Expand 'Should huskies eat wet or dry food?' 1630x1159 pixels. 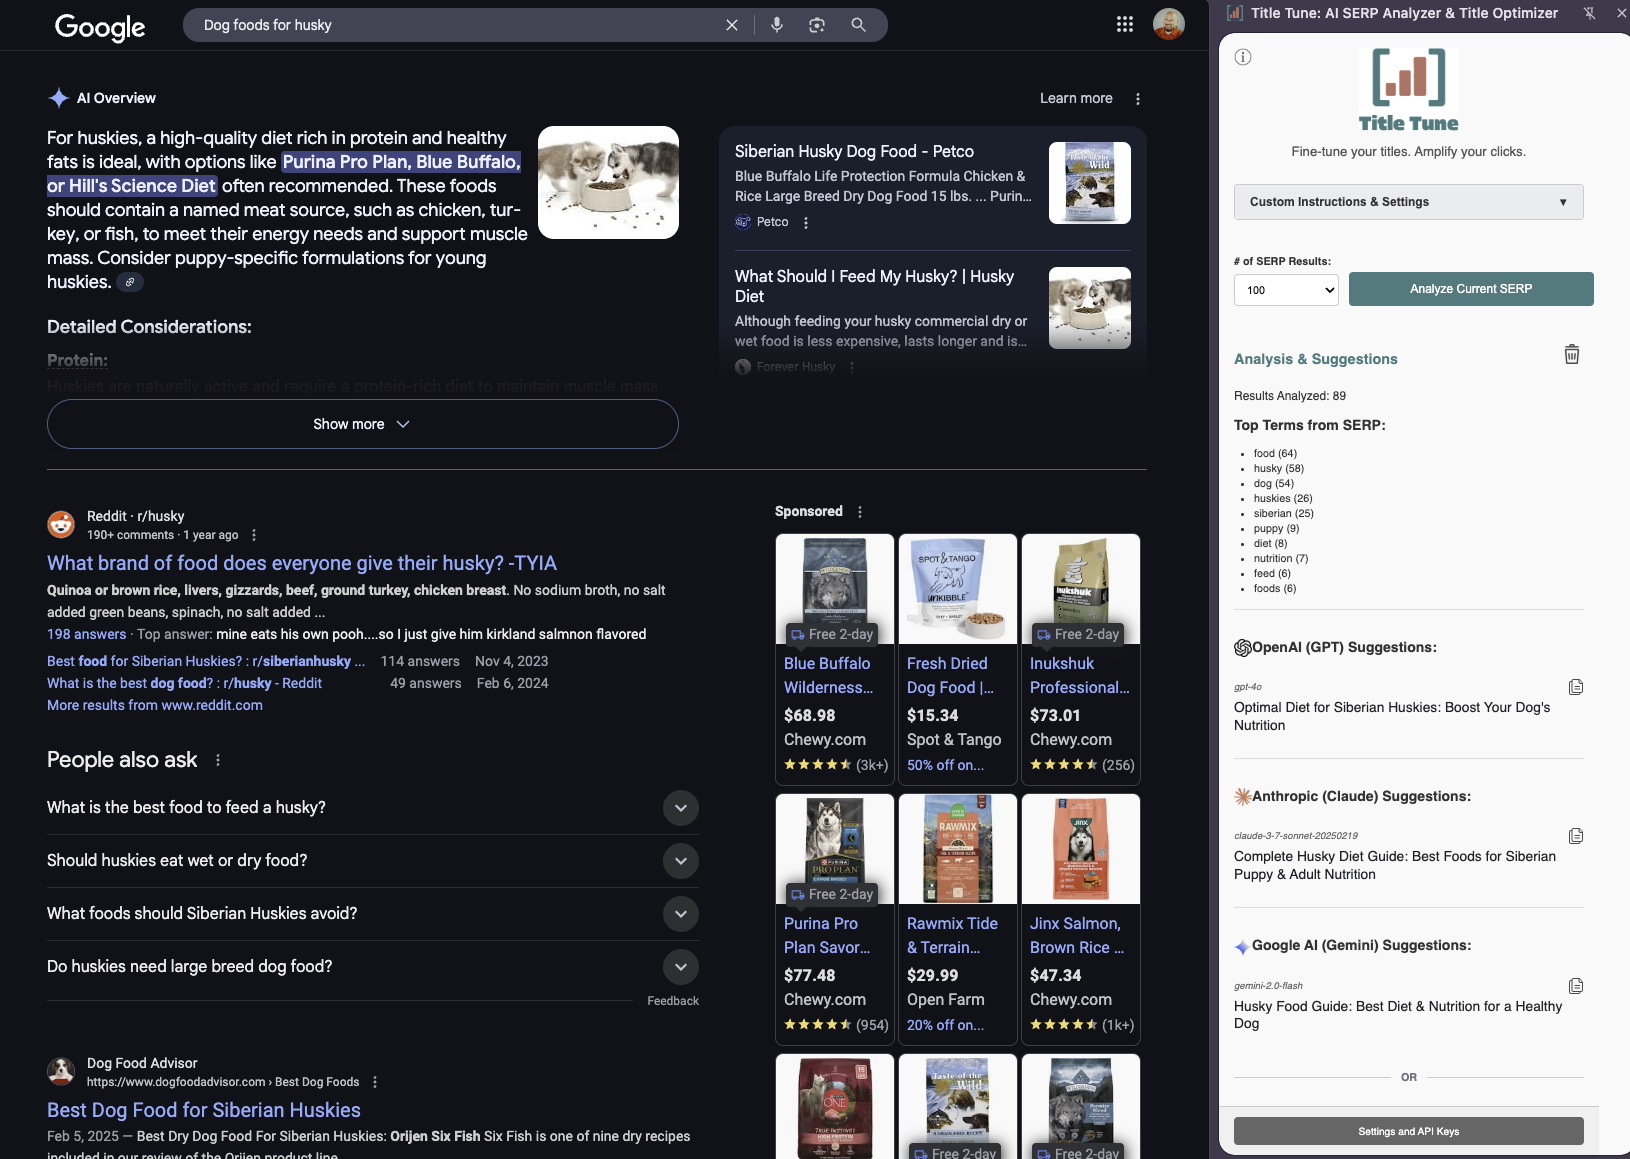point(372,861)
